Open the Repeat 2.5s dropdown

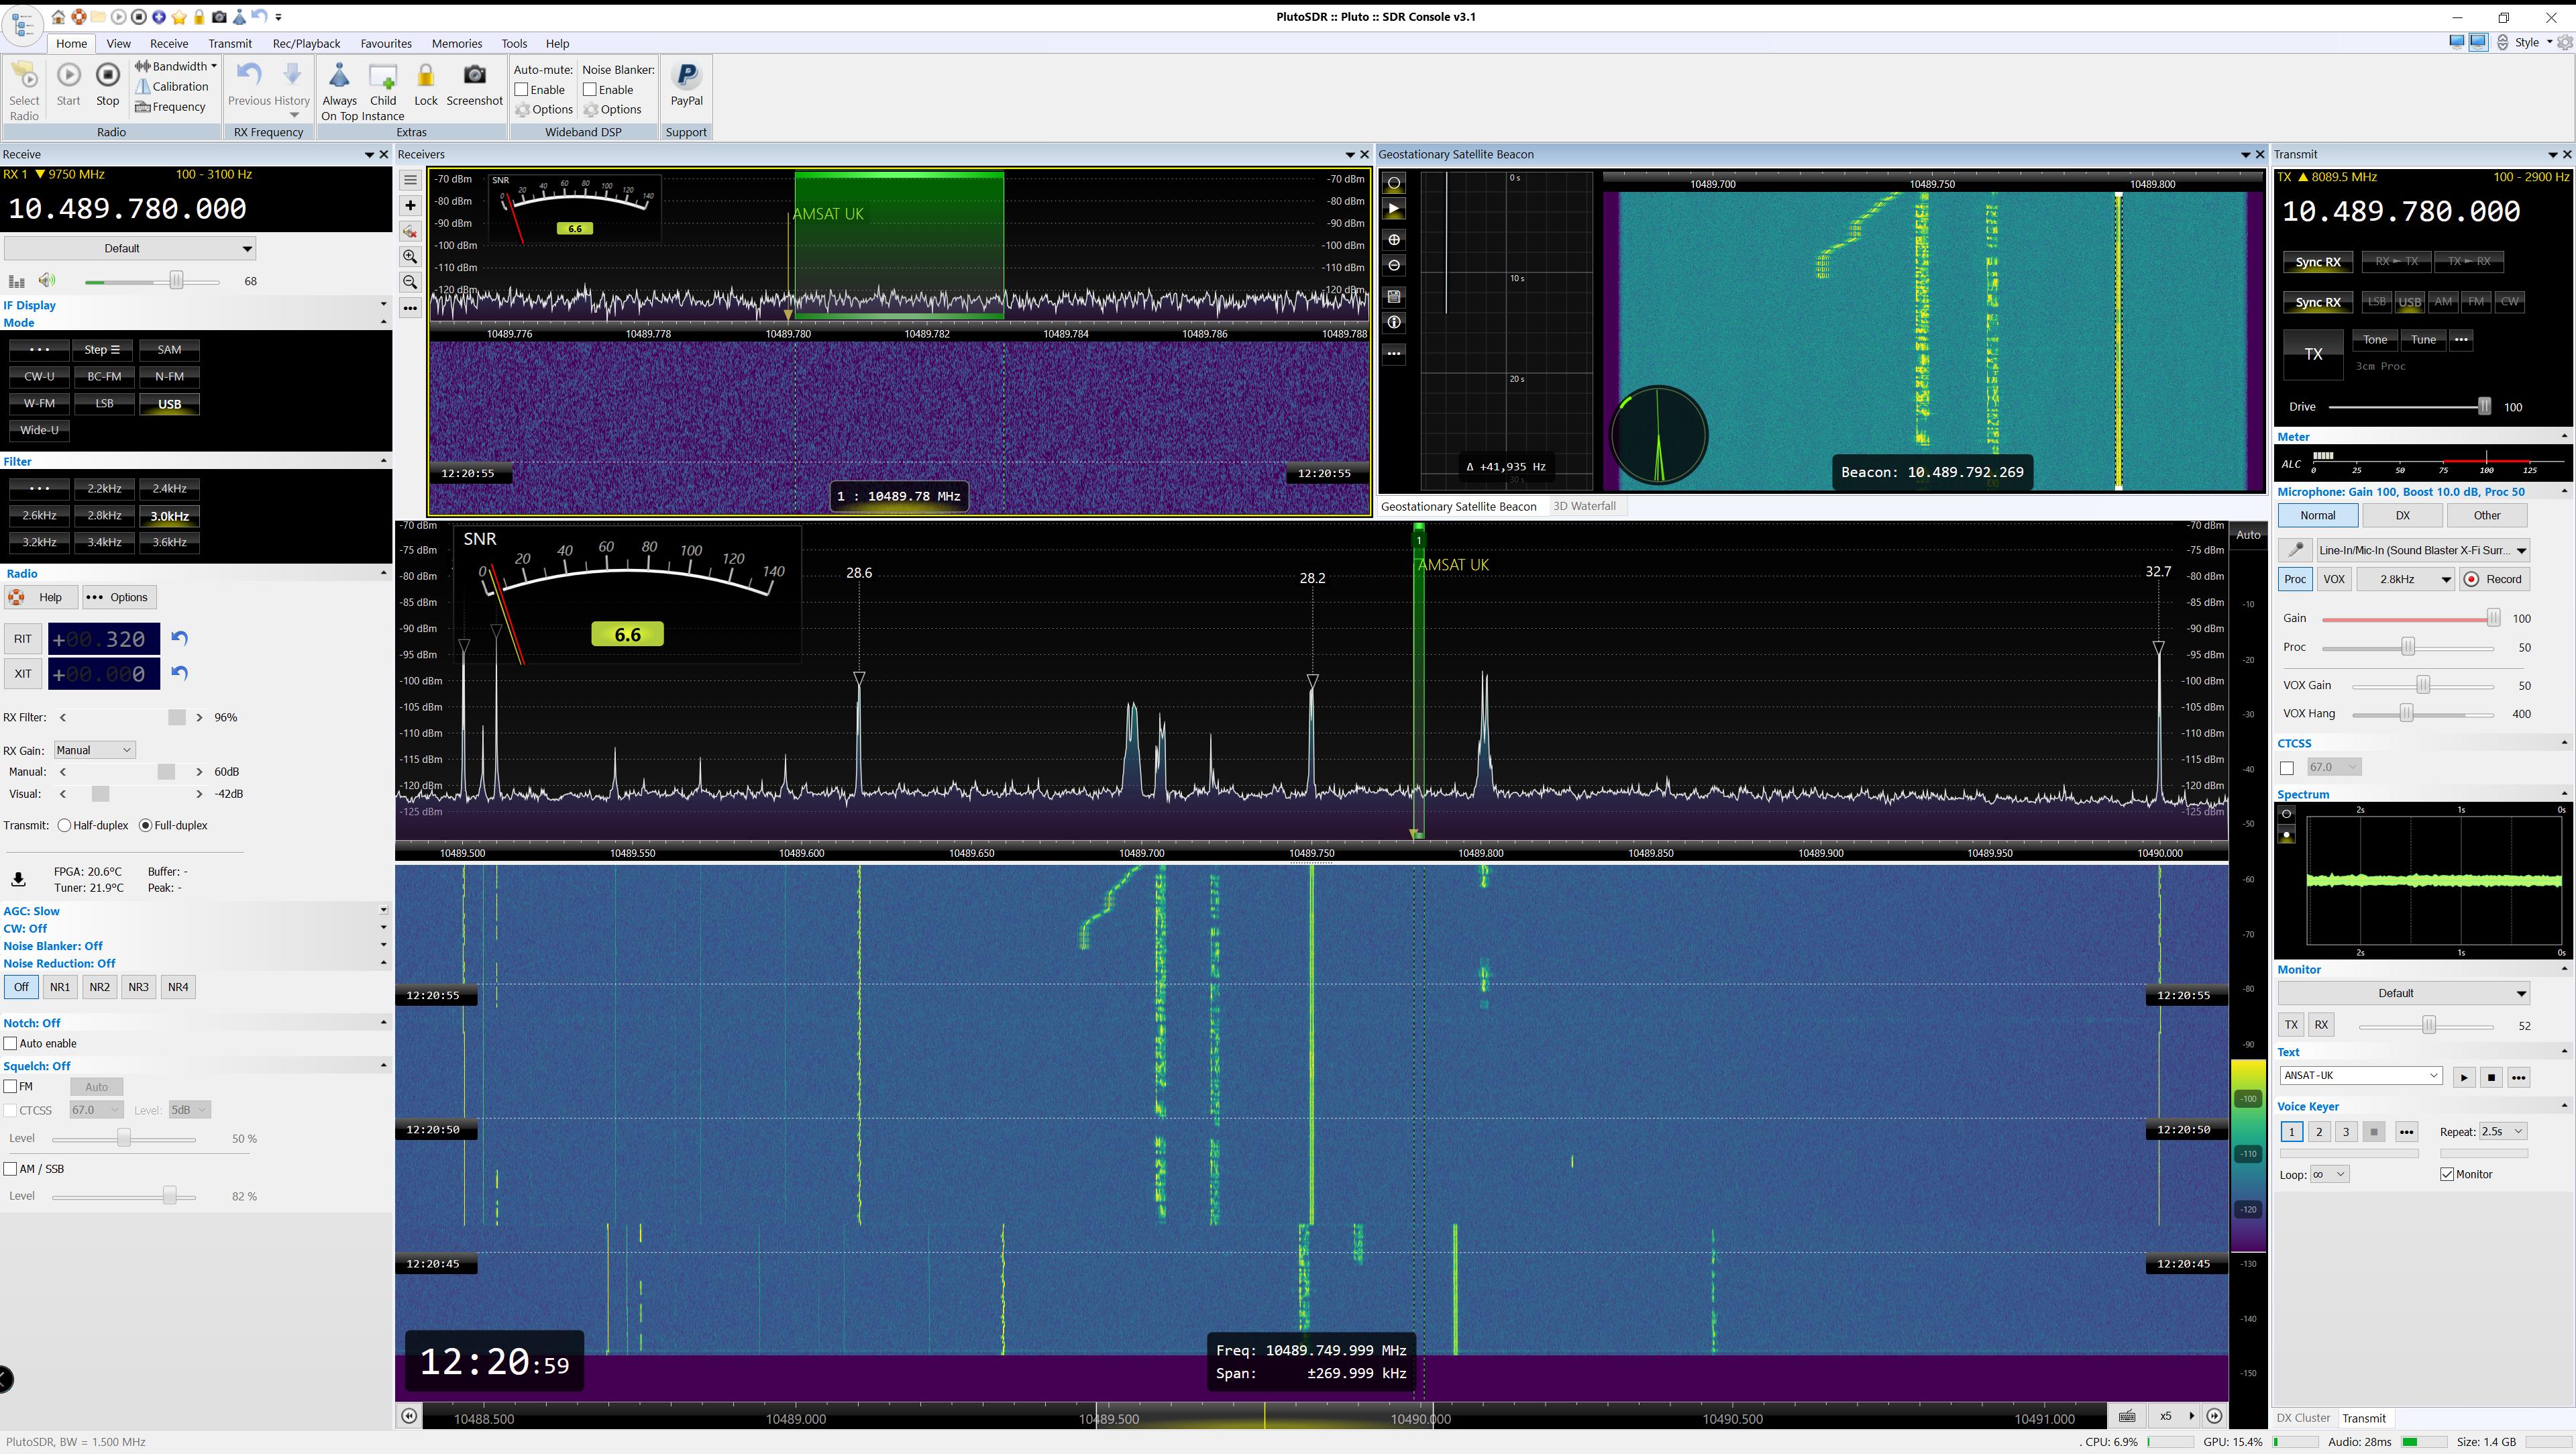2502,1132
